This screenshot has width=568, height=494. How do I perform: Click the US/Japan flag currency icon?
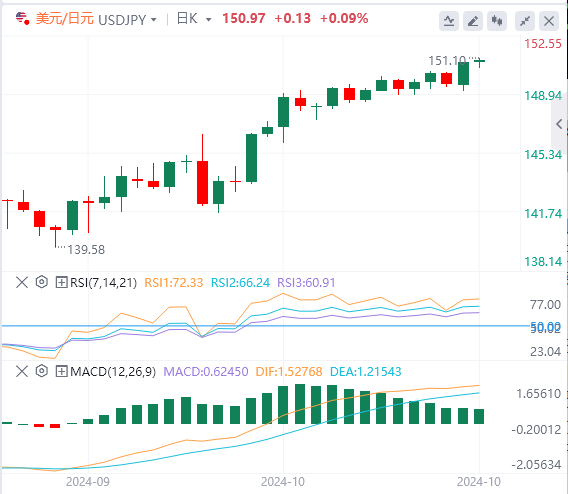pyautogui.click(x=22, y=18)
